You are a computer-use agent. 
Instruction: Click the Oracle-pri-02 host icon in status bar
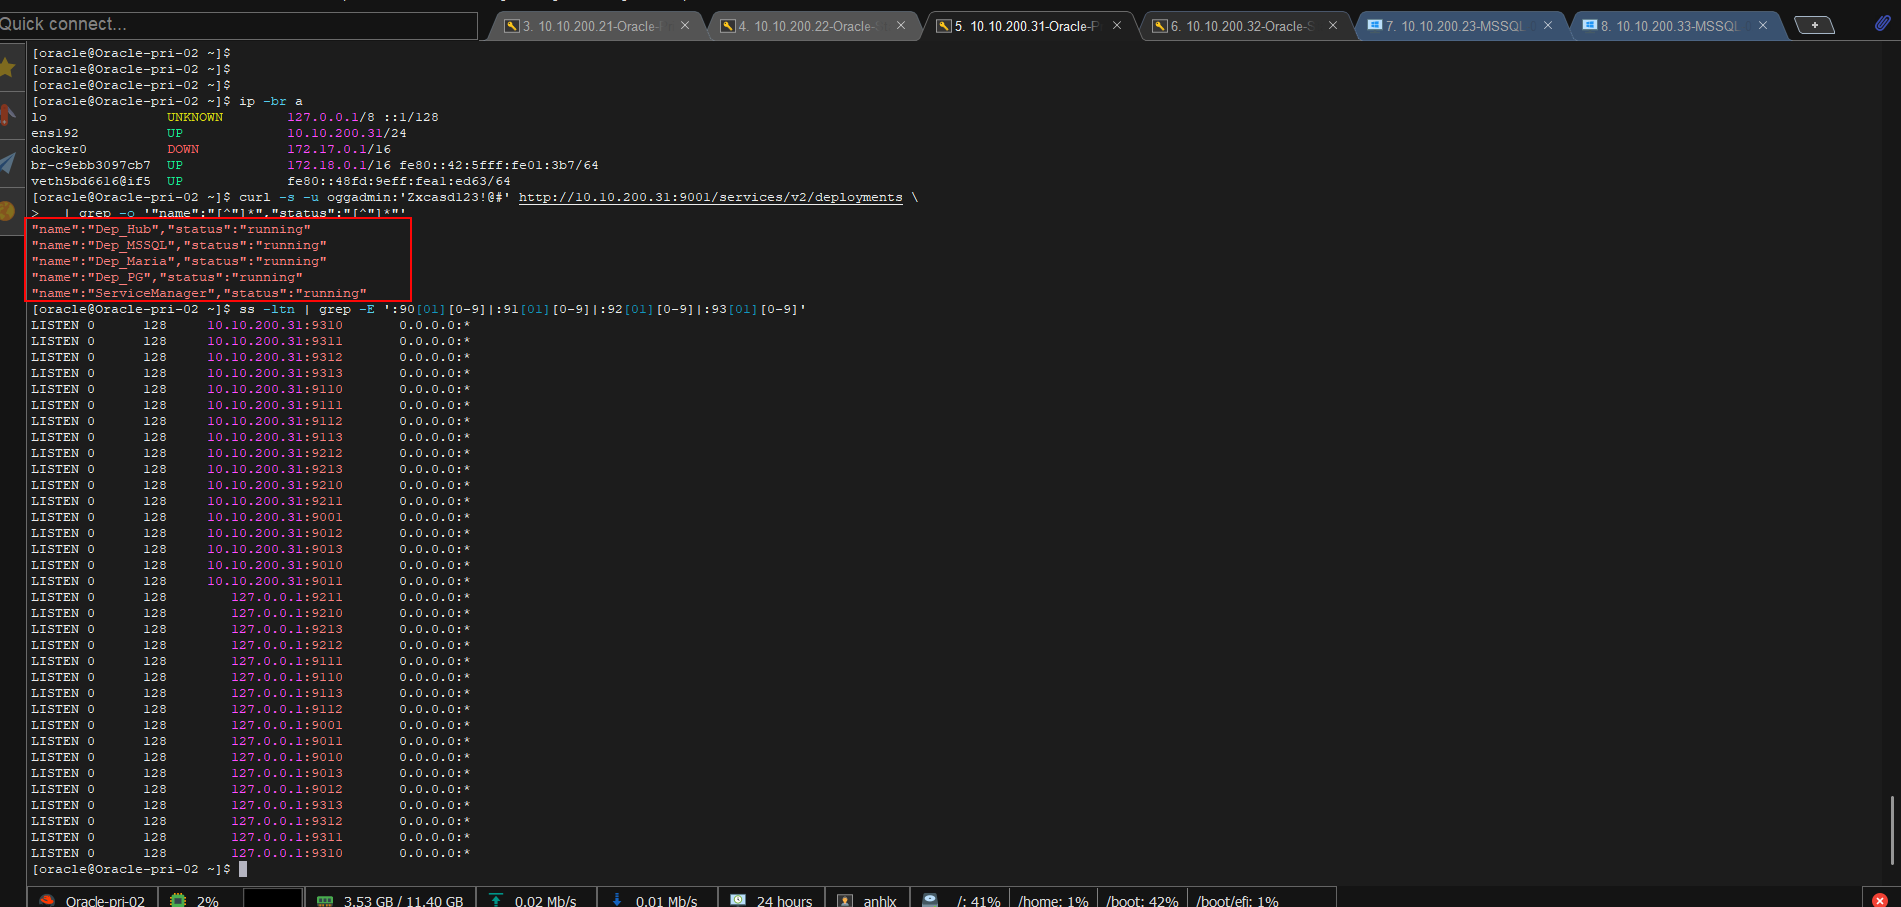coord(46,900)
